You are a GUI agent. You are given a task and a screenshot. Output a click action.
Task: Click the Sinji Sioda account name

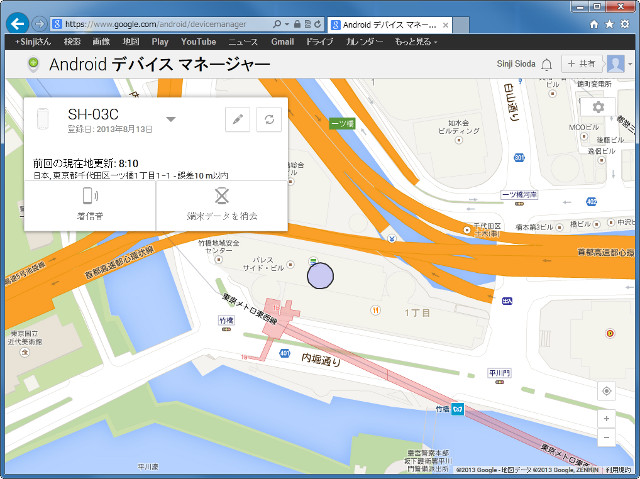[x=516, y=64]
